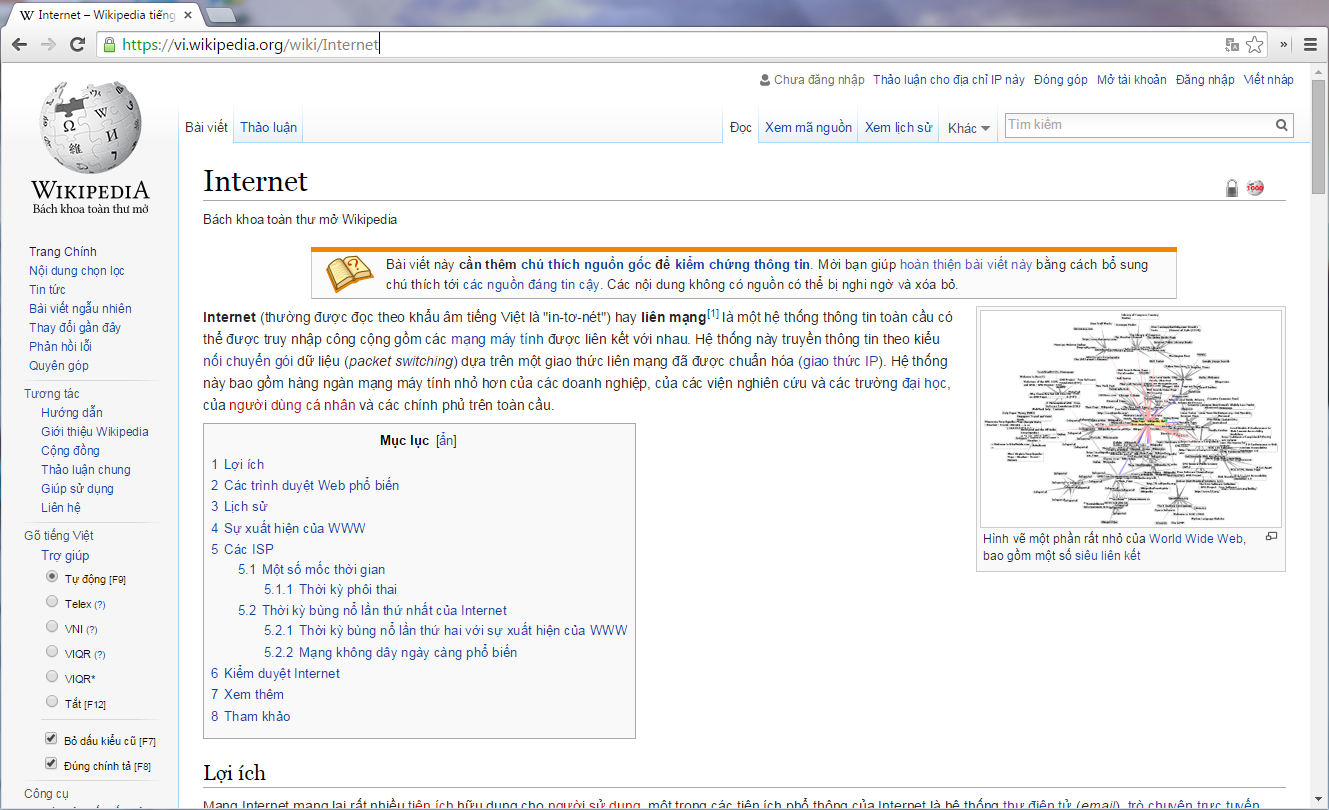Open a new tab with the tab strip button
1329x810 pixels.
(223, 15)
